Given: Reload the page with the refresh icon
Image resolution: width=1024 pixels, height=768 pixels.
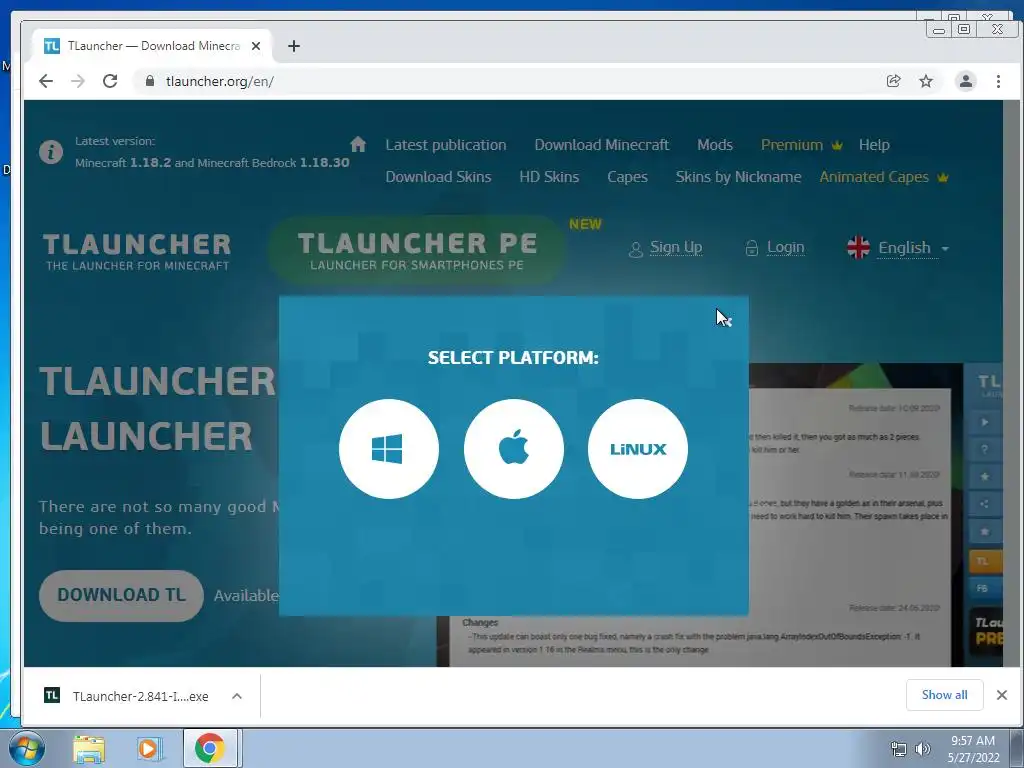Looking at the screenshot, I should (110, 81).
